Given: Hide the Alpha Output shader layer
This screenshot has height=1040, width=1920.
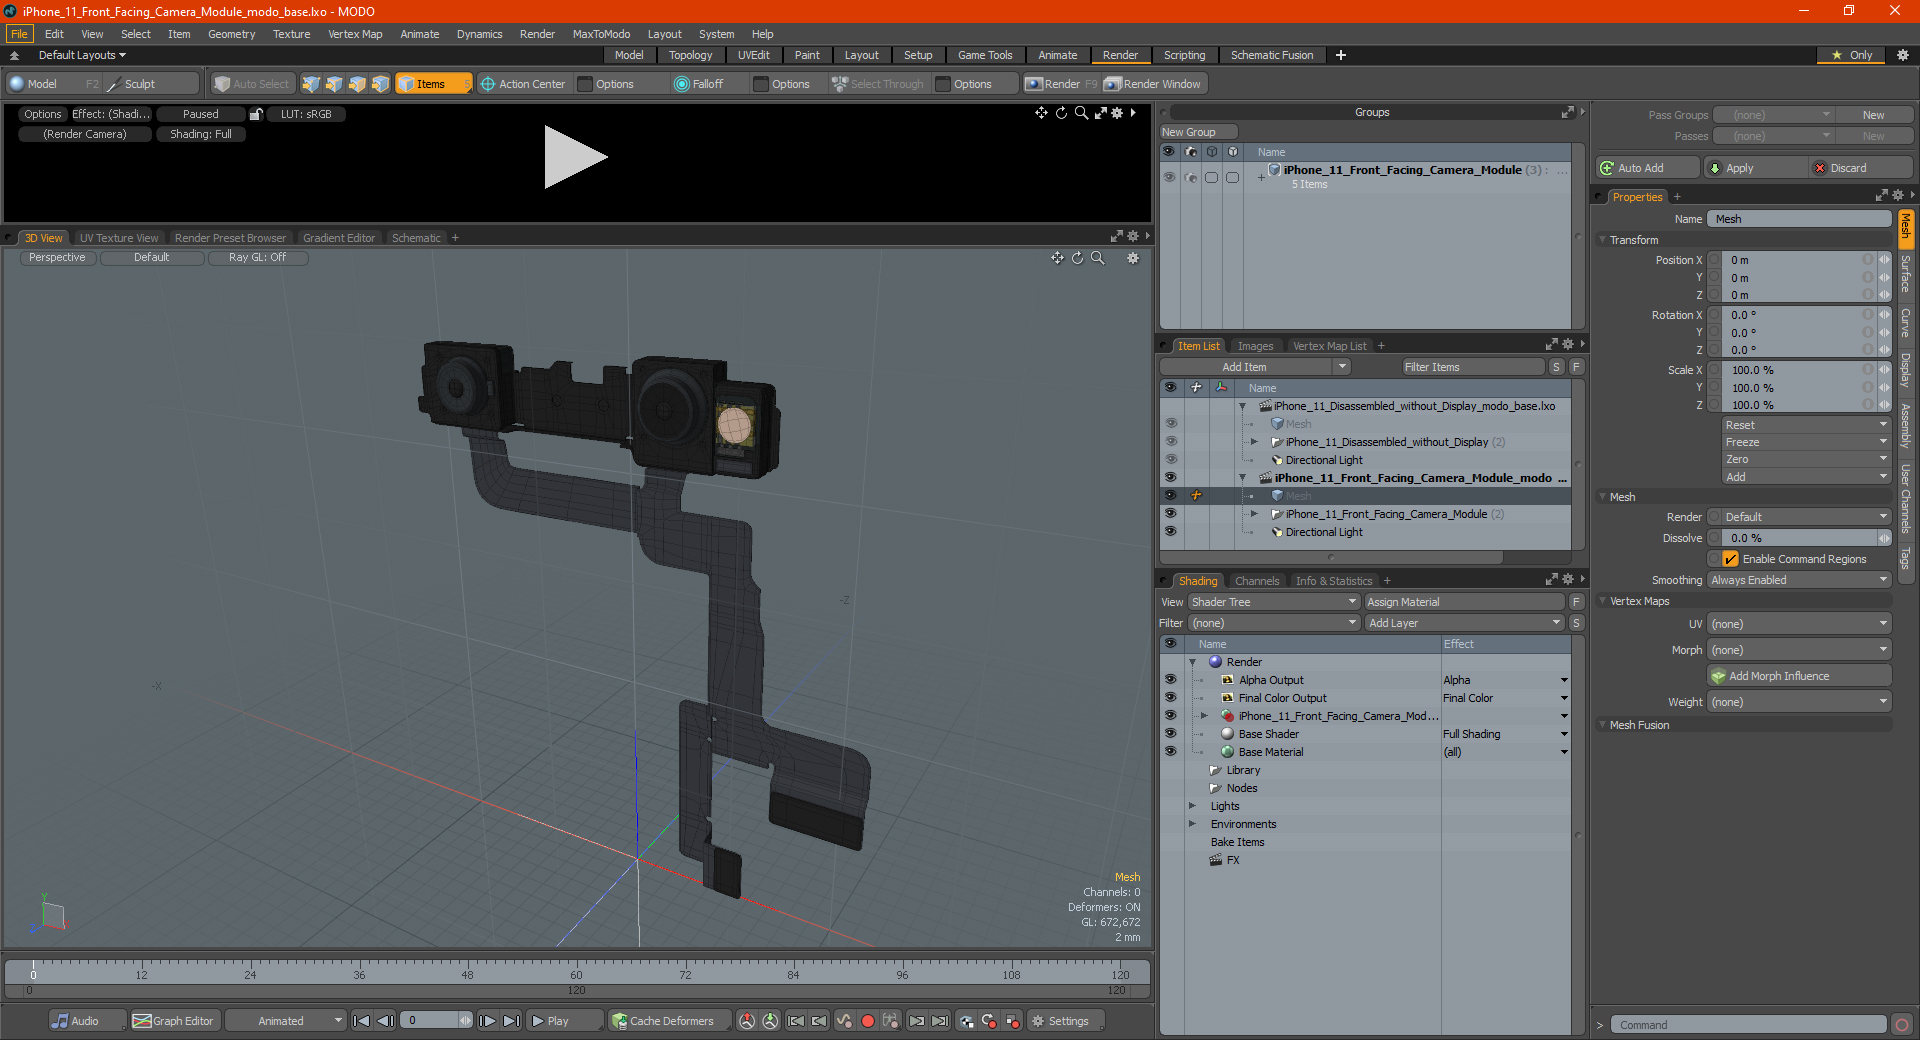Looking at the screenshot, I should [x=1170, y=680].
